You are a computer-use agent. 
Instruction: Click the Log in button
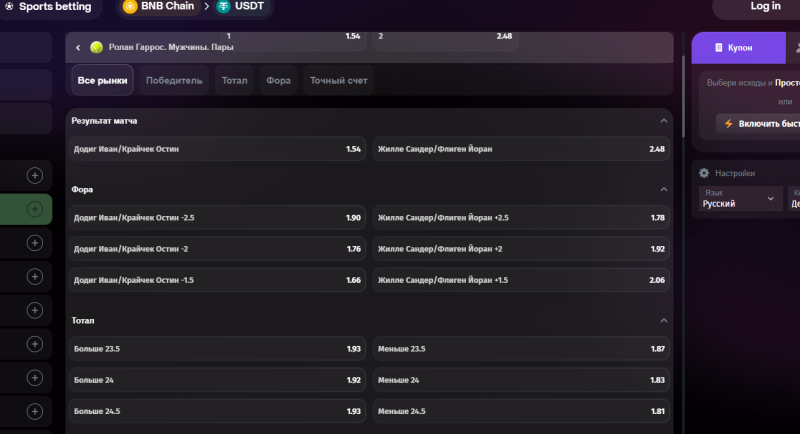[765, 7]
